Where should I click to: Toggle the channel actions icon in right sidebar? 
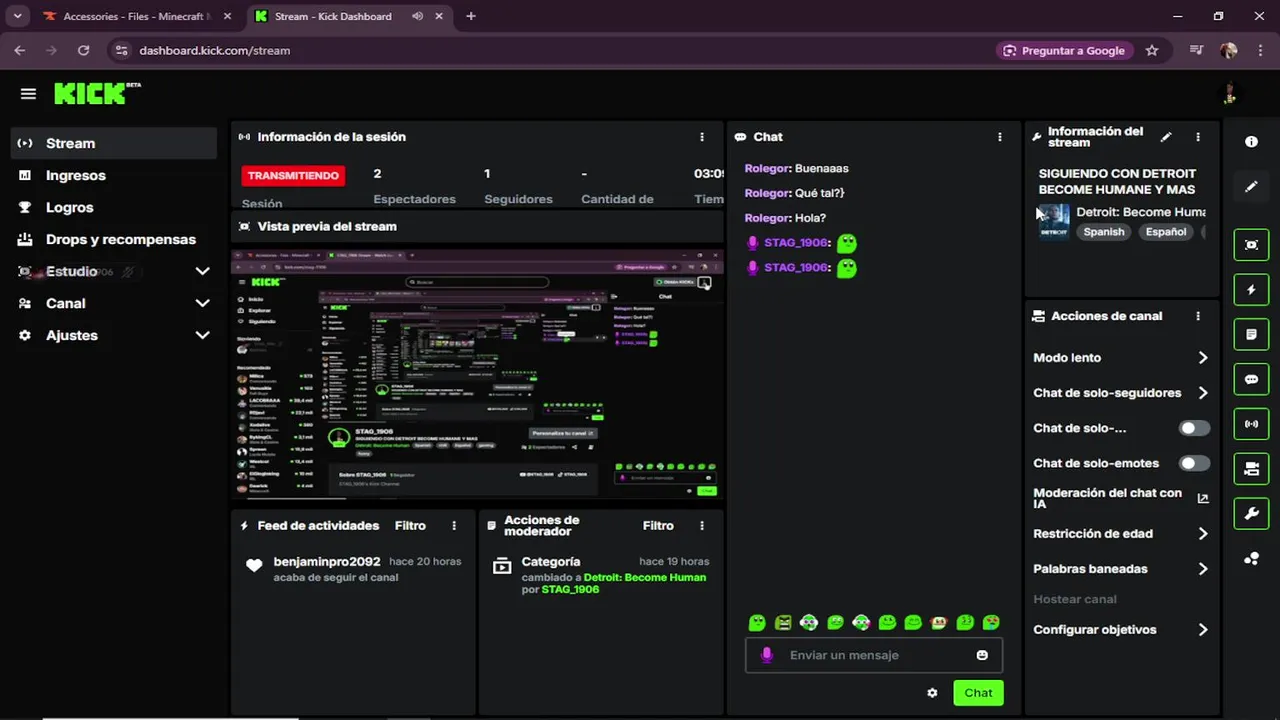(x=1251, y=469)
